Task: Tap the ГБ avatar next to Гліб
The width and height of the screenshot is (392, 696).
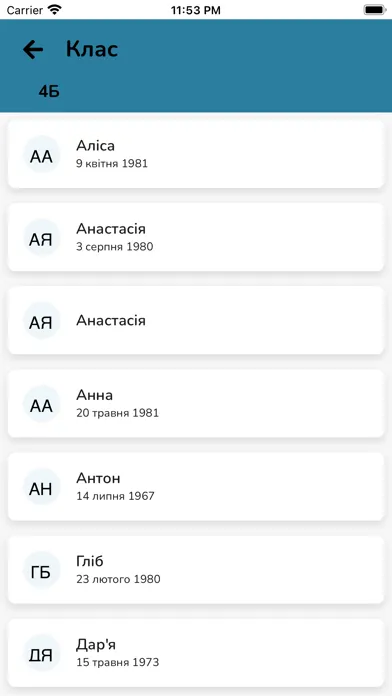Action: [41, 570]
